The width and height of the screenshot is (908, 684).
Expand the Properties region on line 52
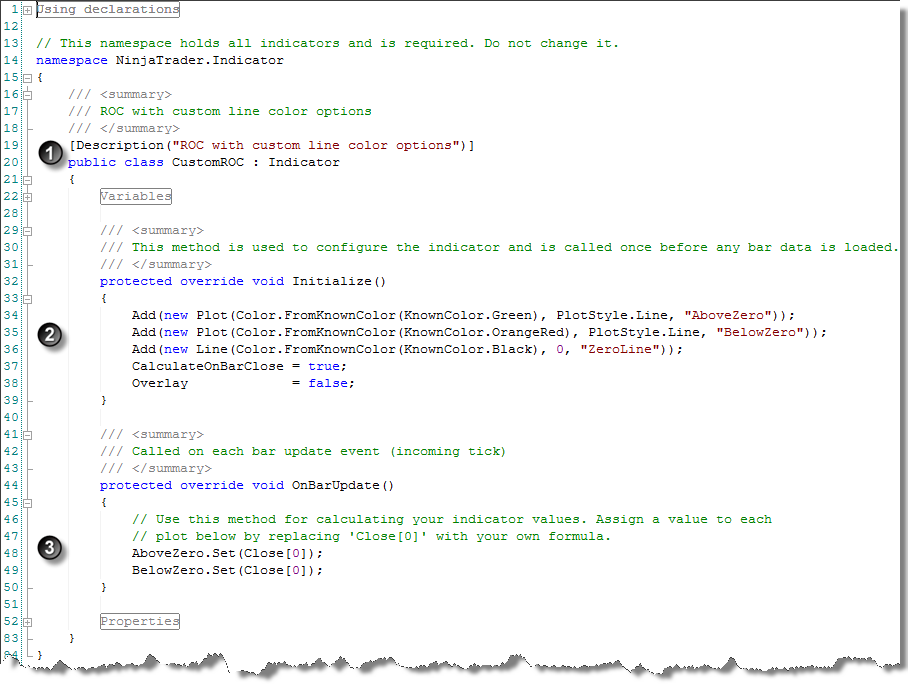[27, 622]
